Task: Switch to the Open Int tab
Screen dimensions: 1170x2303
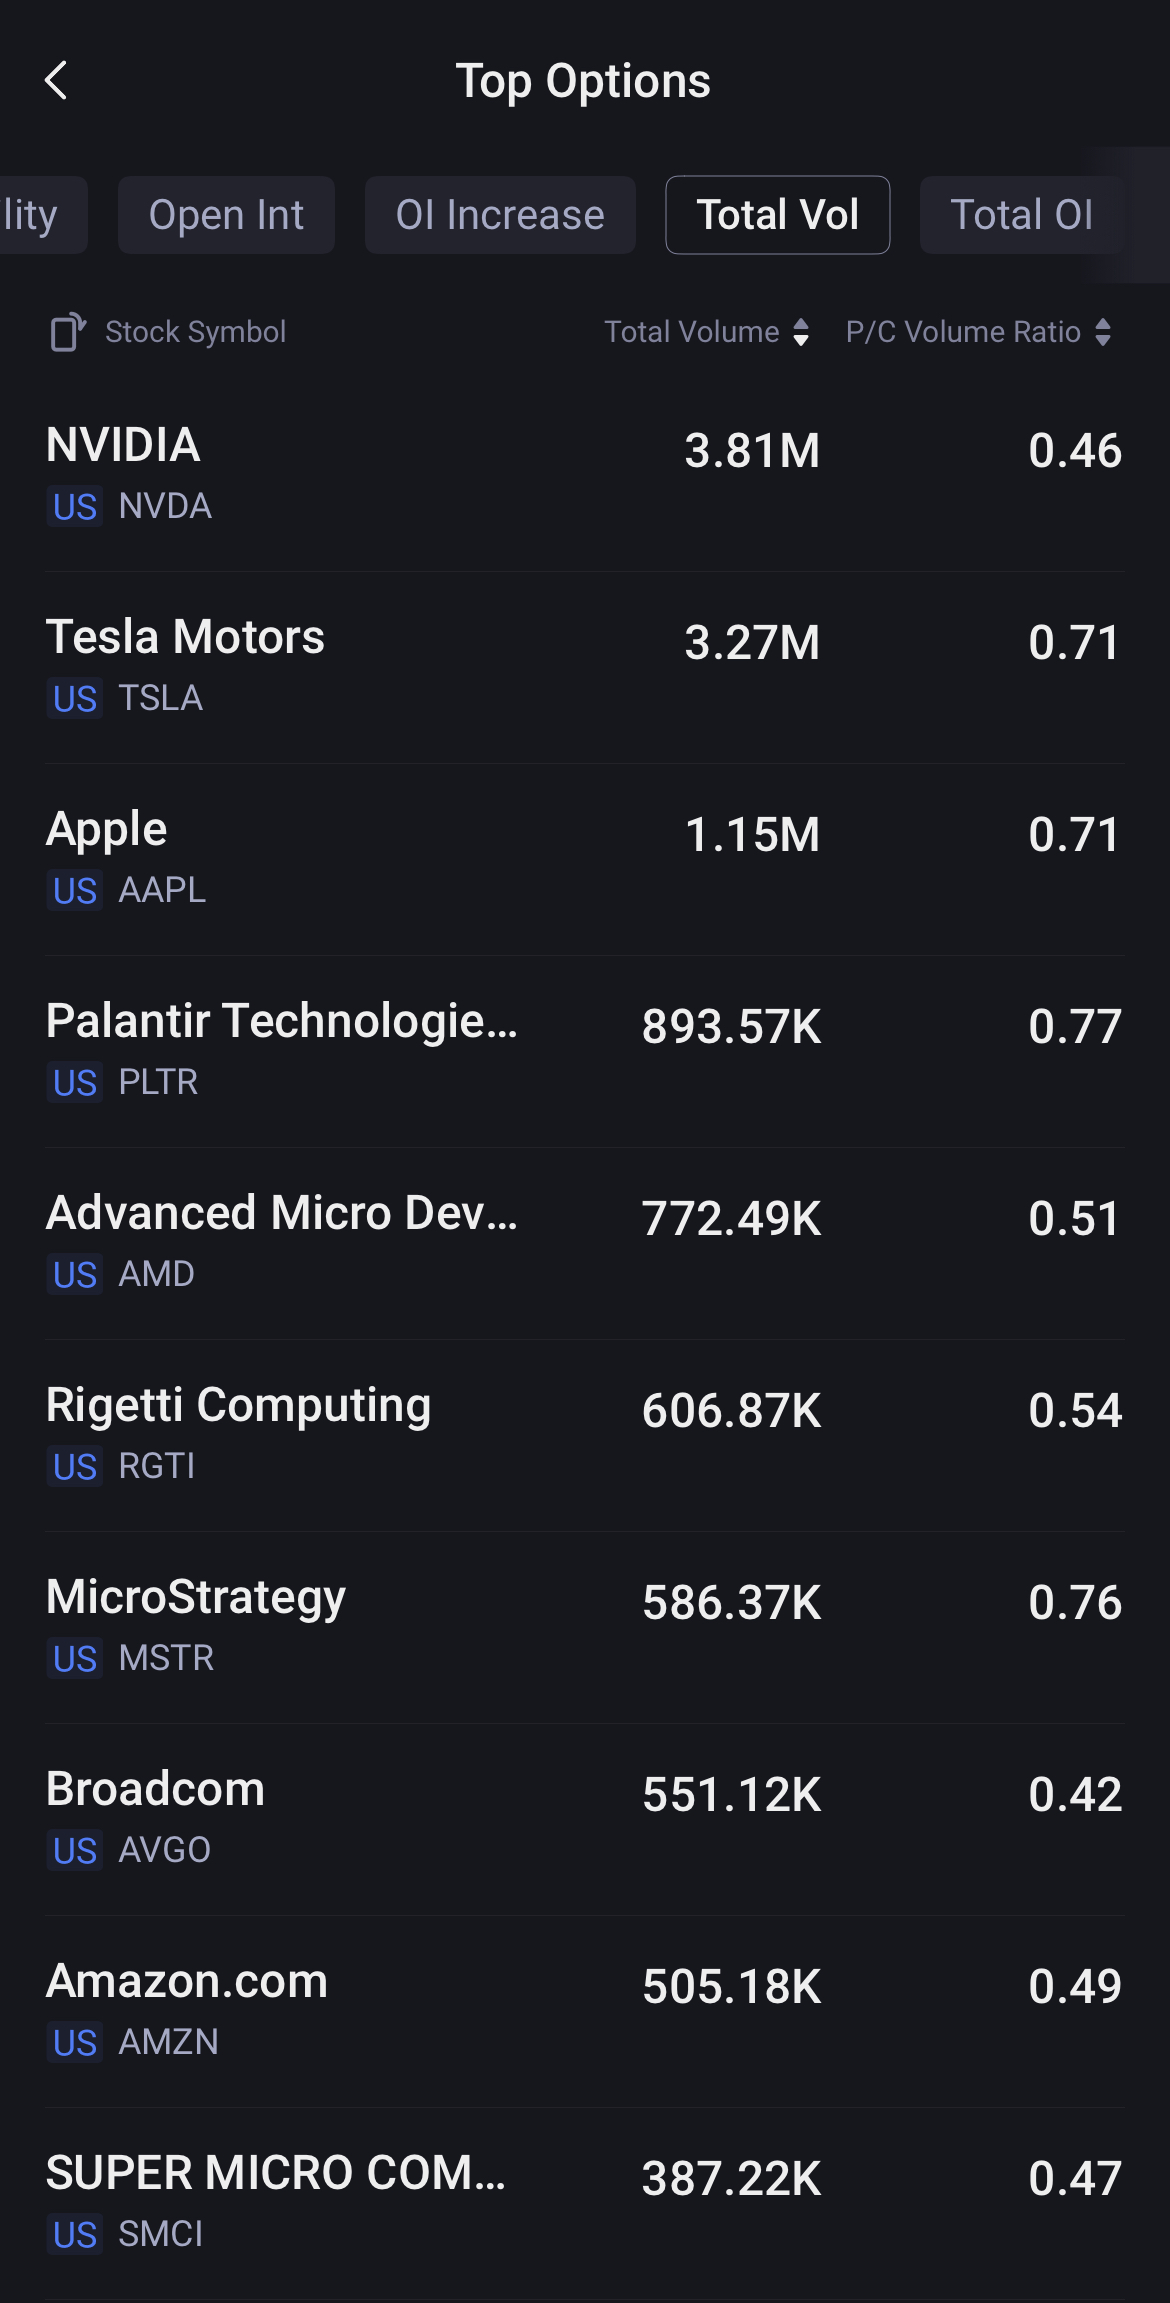Action: pos(226,215)
